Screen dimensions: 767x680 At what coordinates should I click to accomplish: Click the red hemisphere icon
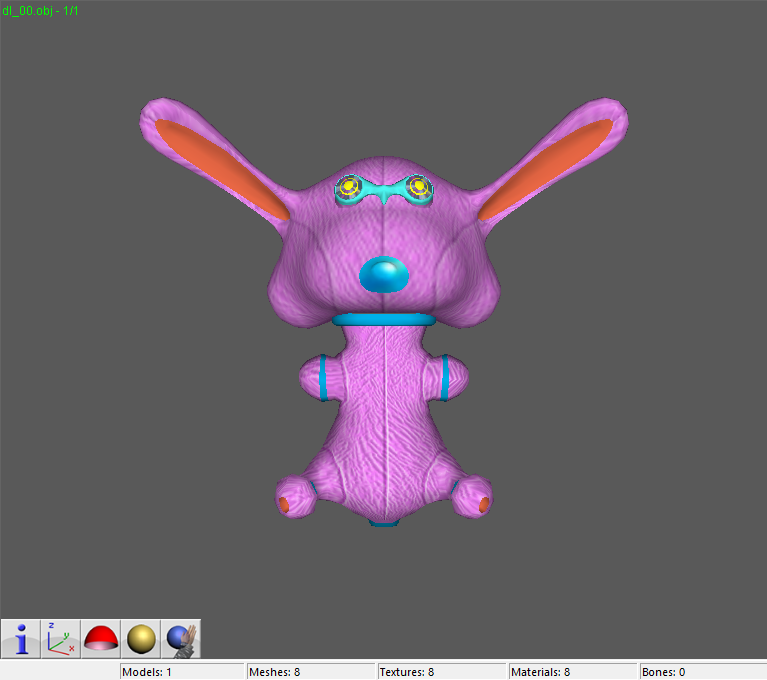click(101, 638)
